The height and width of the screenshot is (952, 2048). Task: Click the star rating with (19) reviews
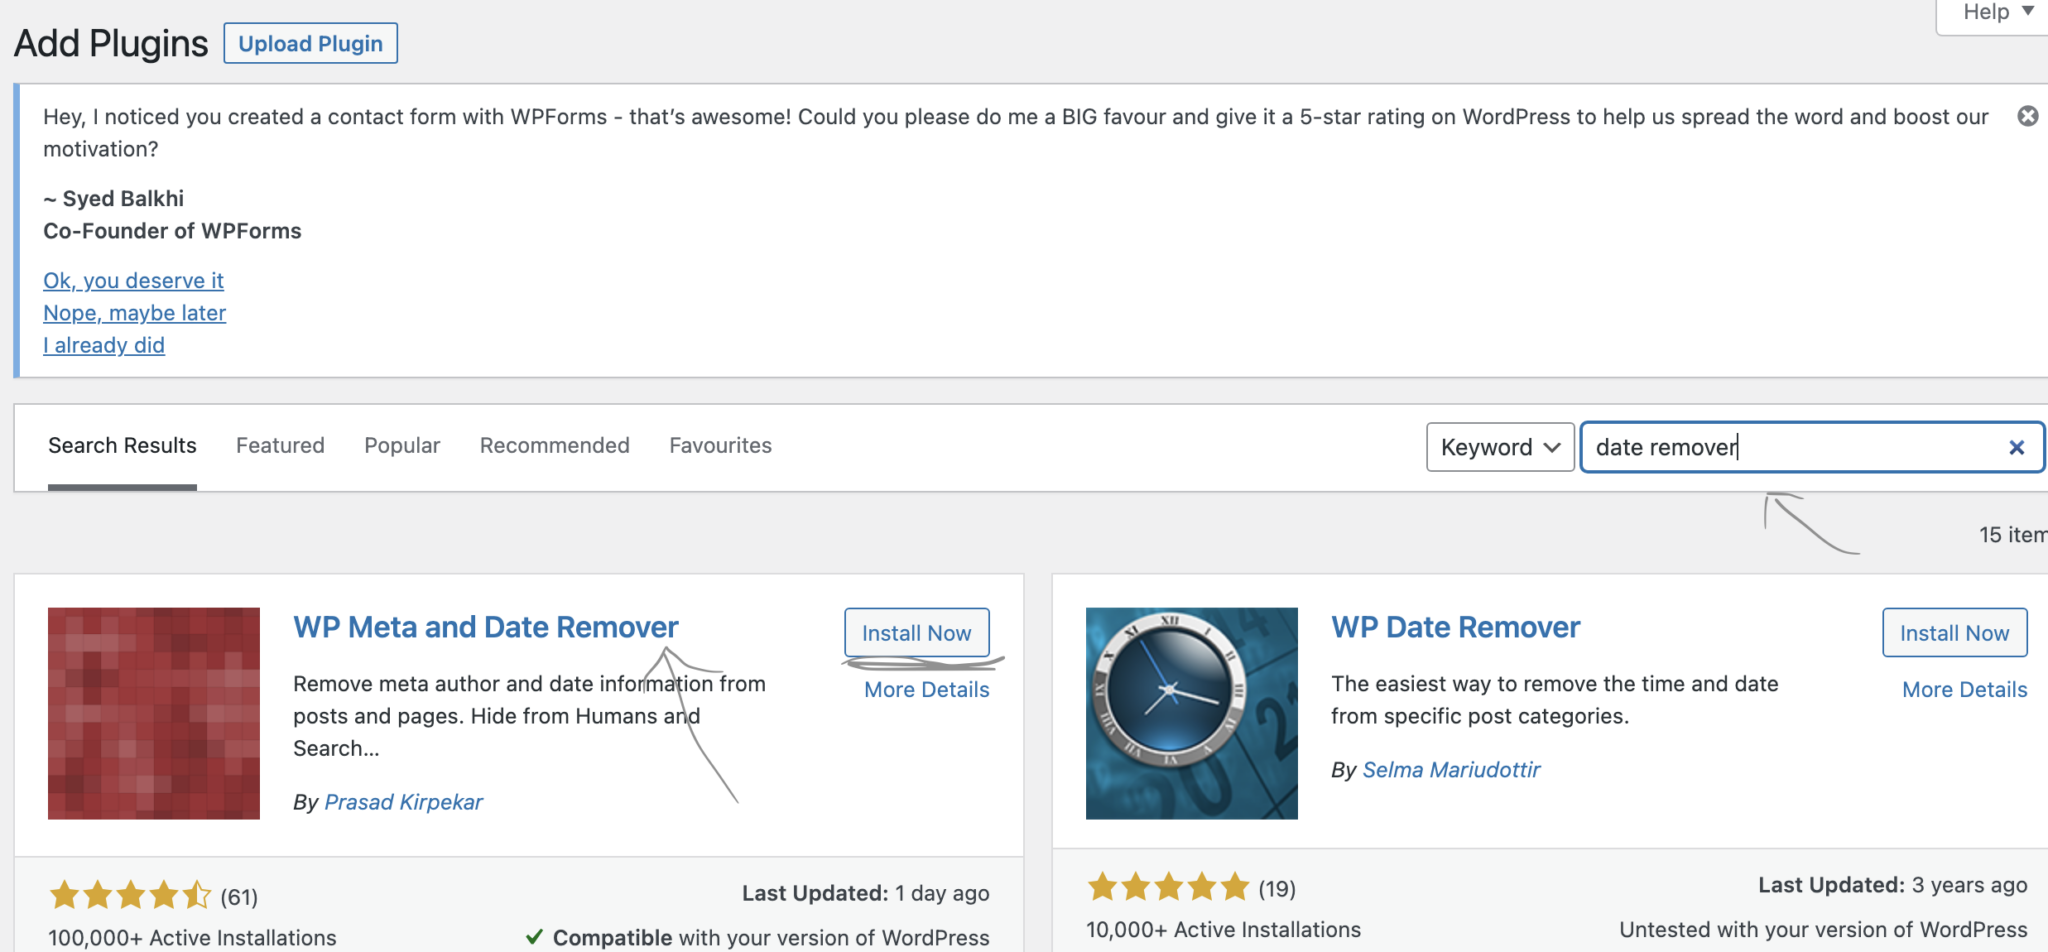pyautogui.click(x=1168, y=886)
